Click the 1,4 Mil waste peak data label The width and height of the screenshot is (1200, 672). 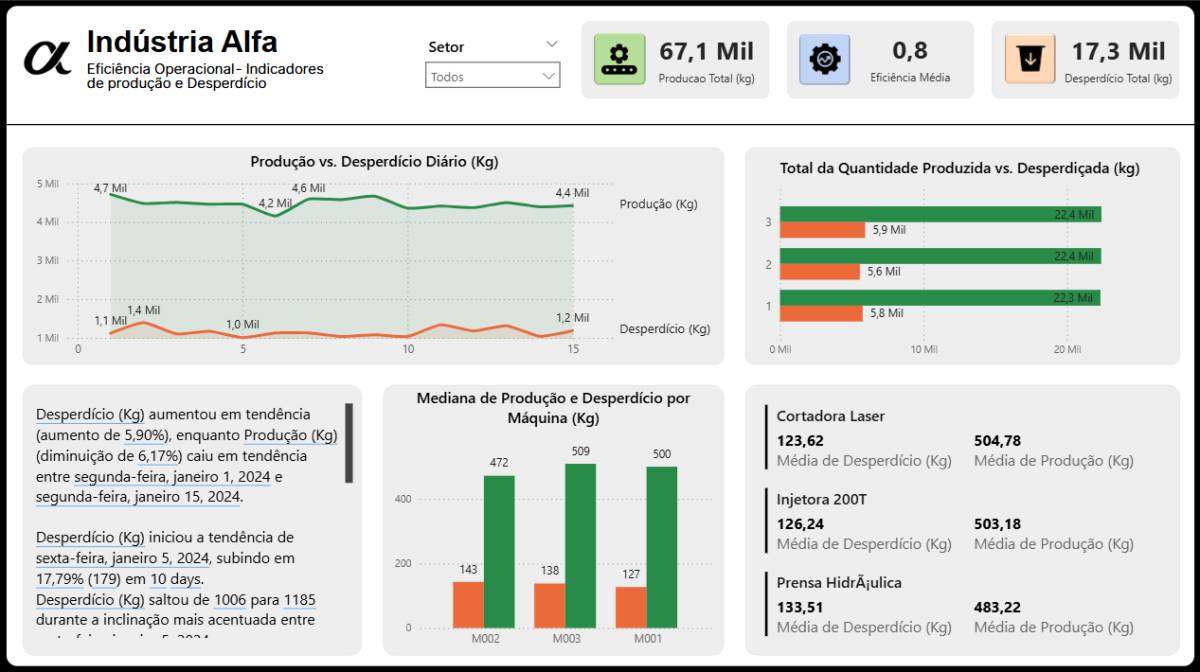(x=143, y=310)
